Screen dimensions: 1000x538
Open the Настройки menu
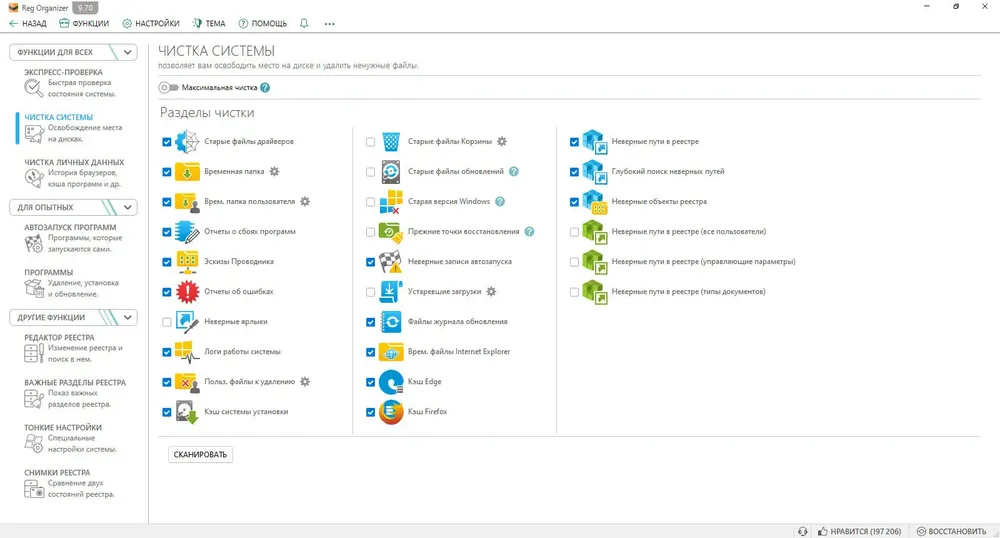tap(151, 23)
